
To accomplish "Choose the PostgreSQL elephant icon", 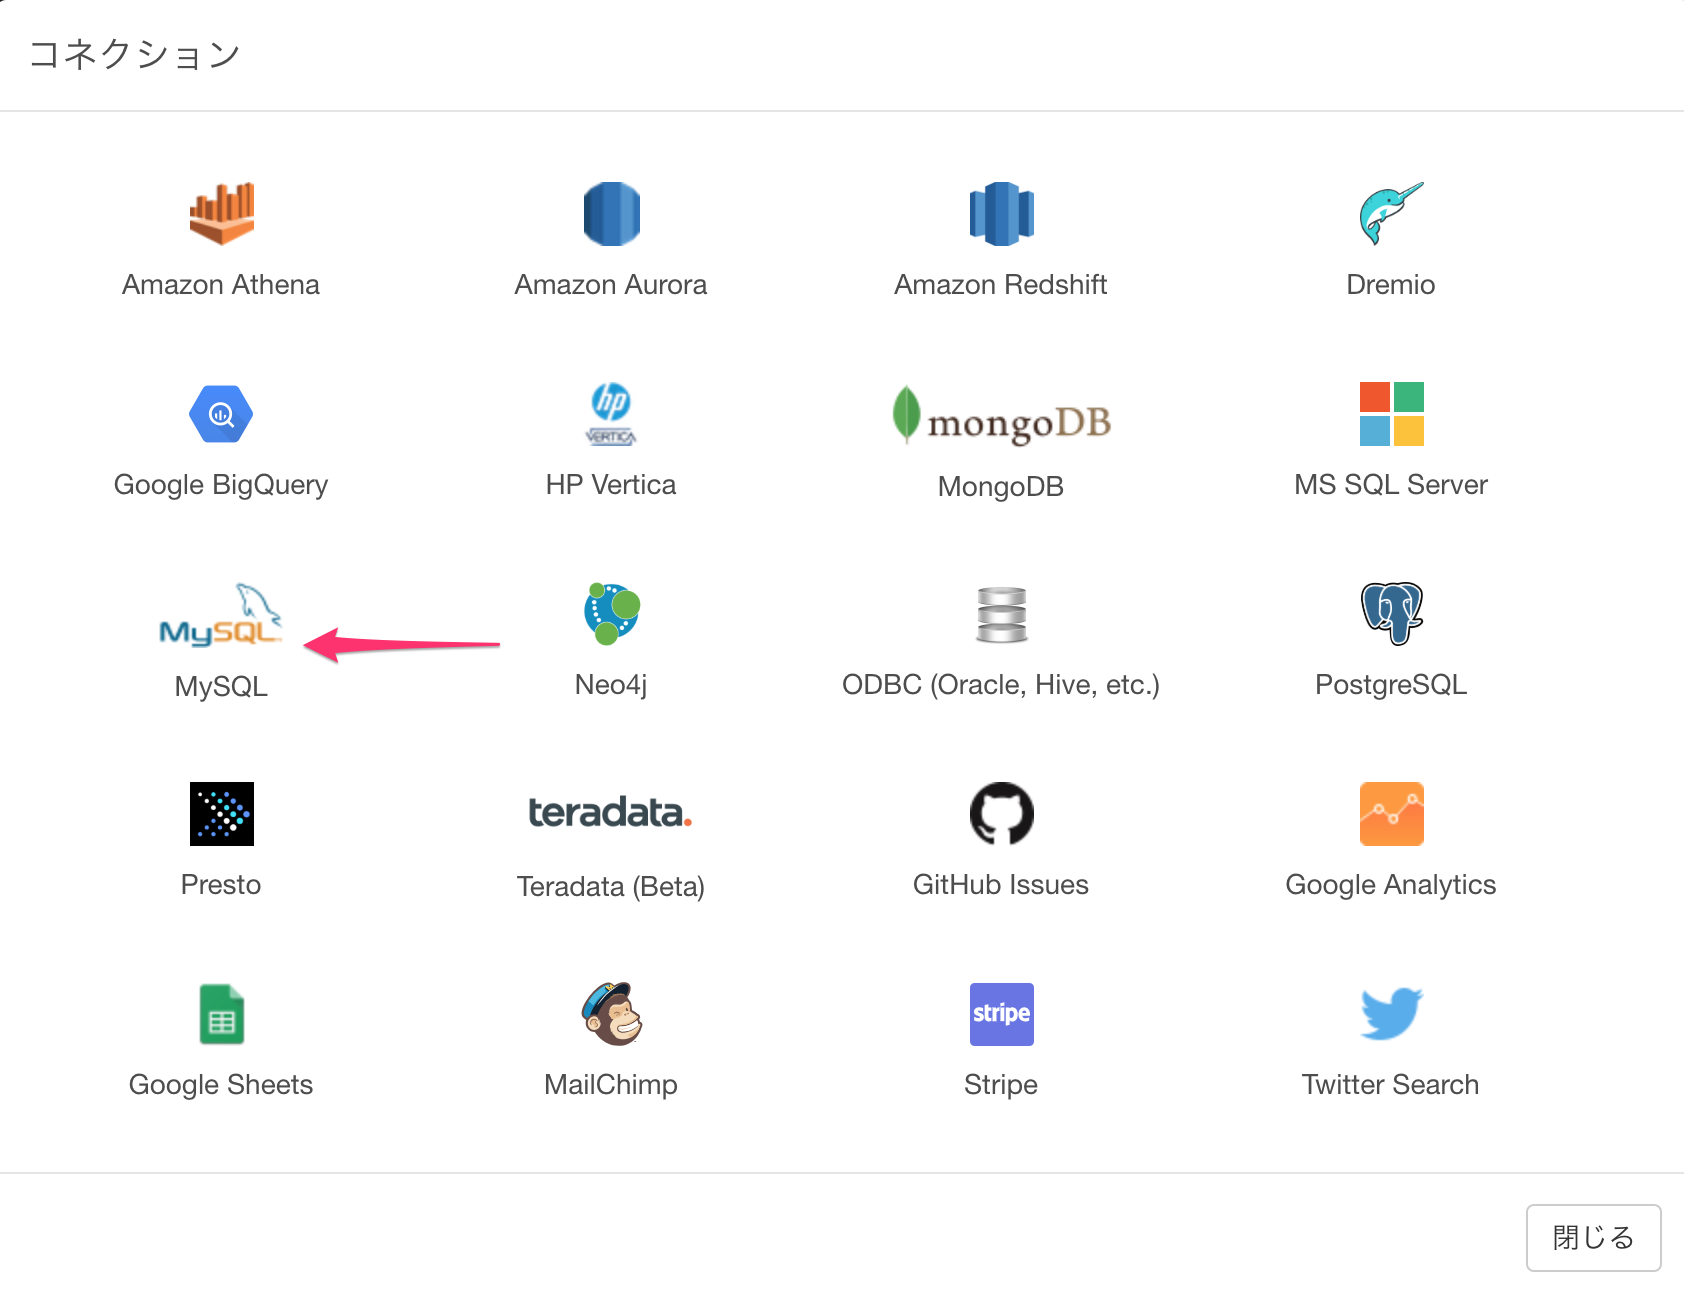I will point(1391,613).
